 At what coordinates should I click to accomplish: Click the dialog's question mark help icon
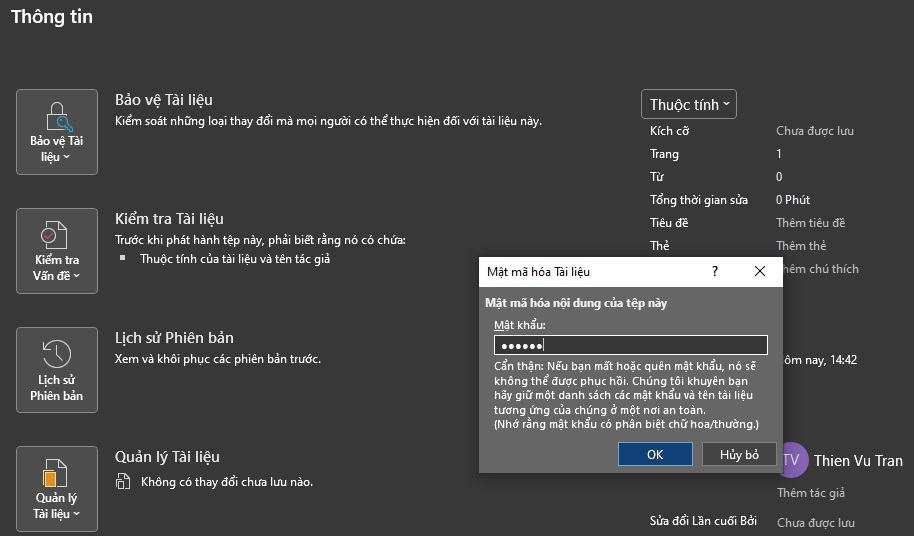(714, 271)
